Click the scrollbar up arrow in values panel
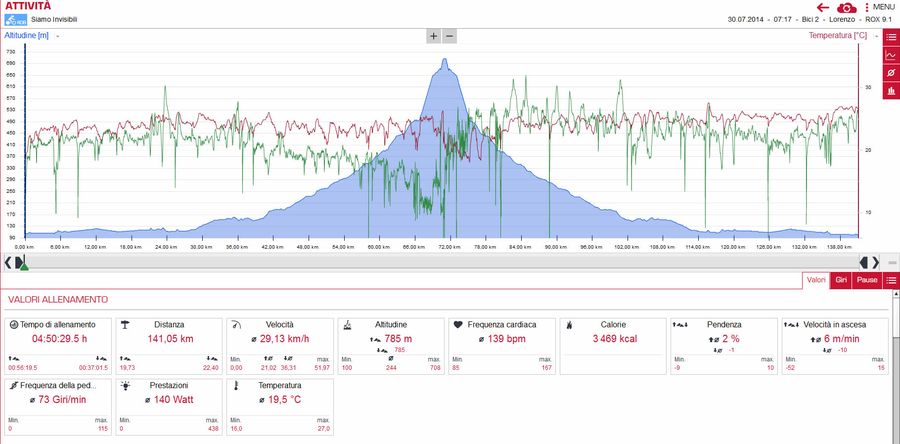 click(x=895, y=294)
